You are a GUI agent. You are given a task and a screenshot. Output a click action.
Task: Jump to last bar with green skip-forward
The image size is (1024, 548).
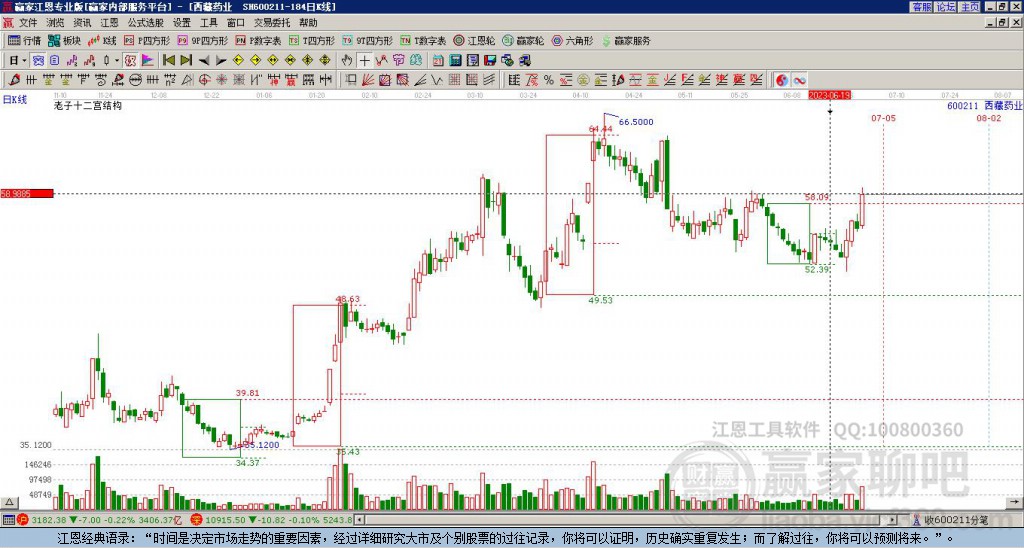(x=186, y=61)
